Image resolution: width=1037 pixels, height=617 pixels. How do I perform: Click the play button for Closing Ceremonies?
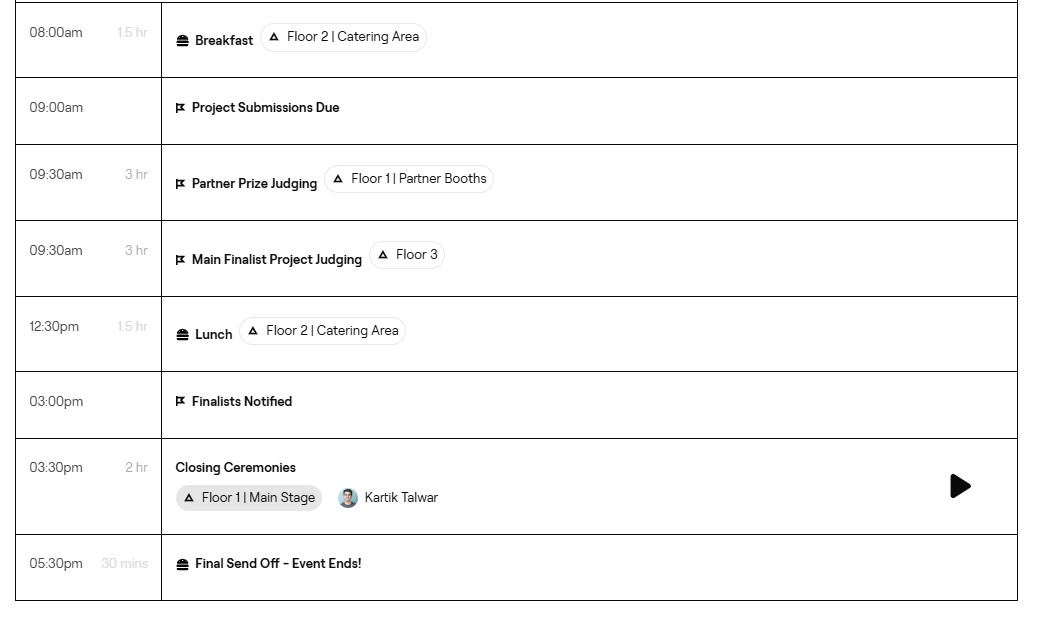tap(960, 486)
